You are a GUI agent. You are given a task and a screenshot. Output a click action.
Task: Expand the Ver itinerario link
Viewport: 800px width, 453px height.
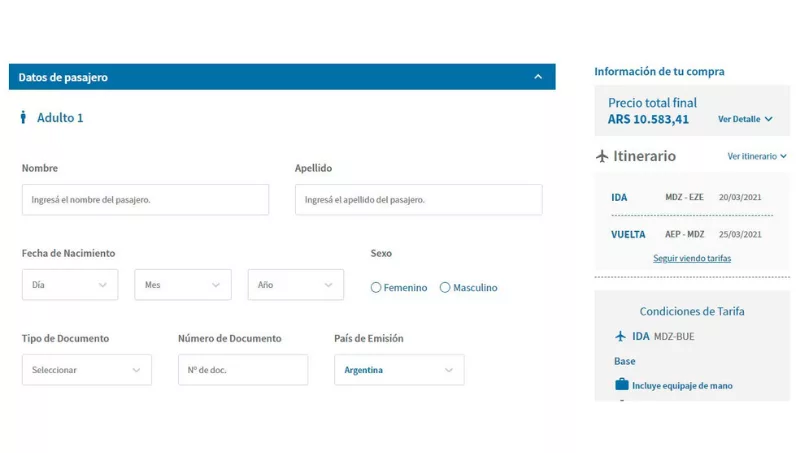[757, 156]
